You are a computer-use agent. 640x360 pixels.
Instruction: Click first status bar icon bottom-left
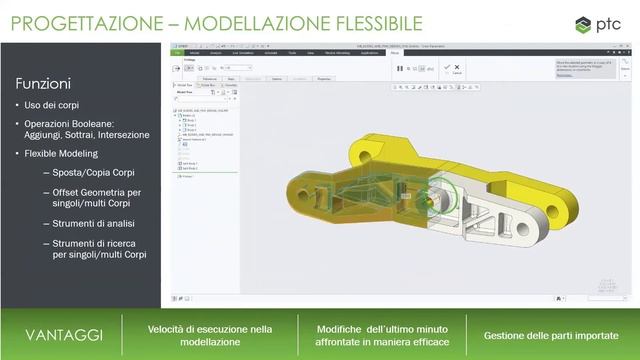point(174,299)
